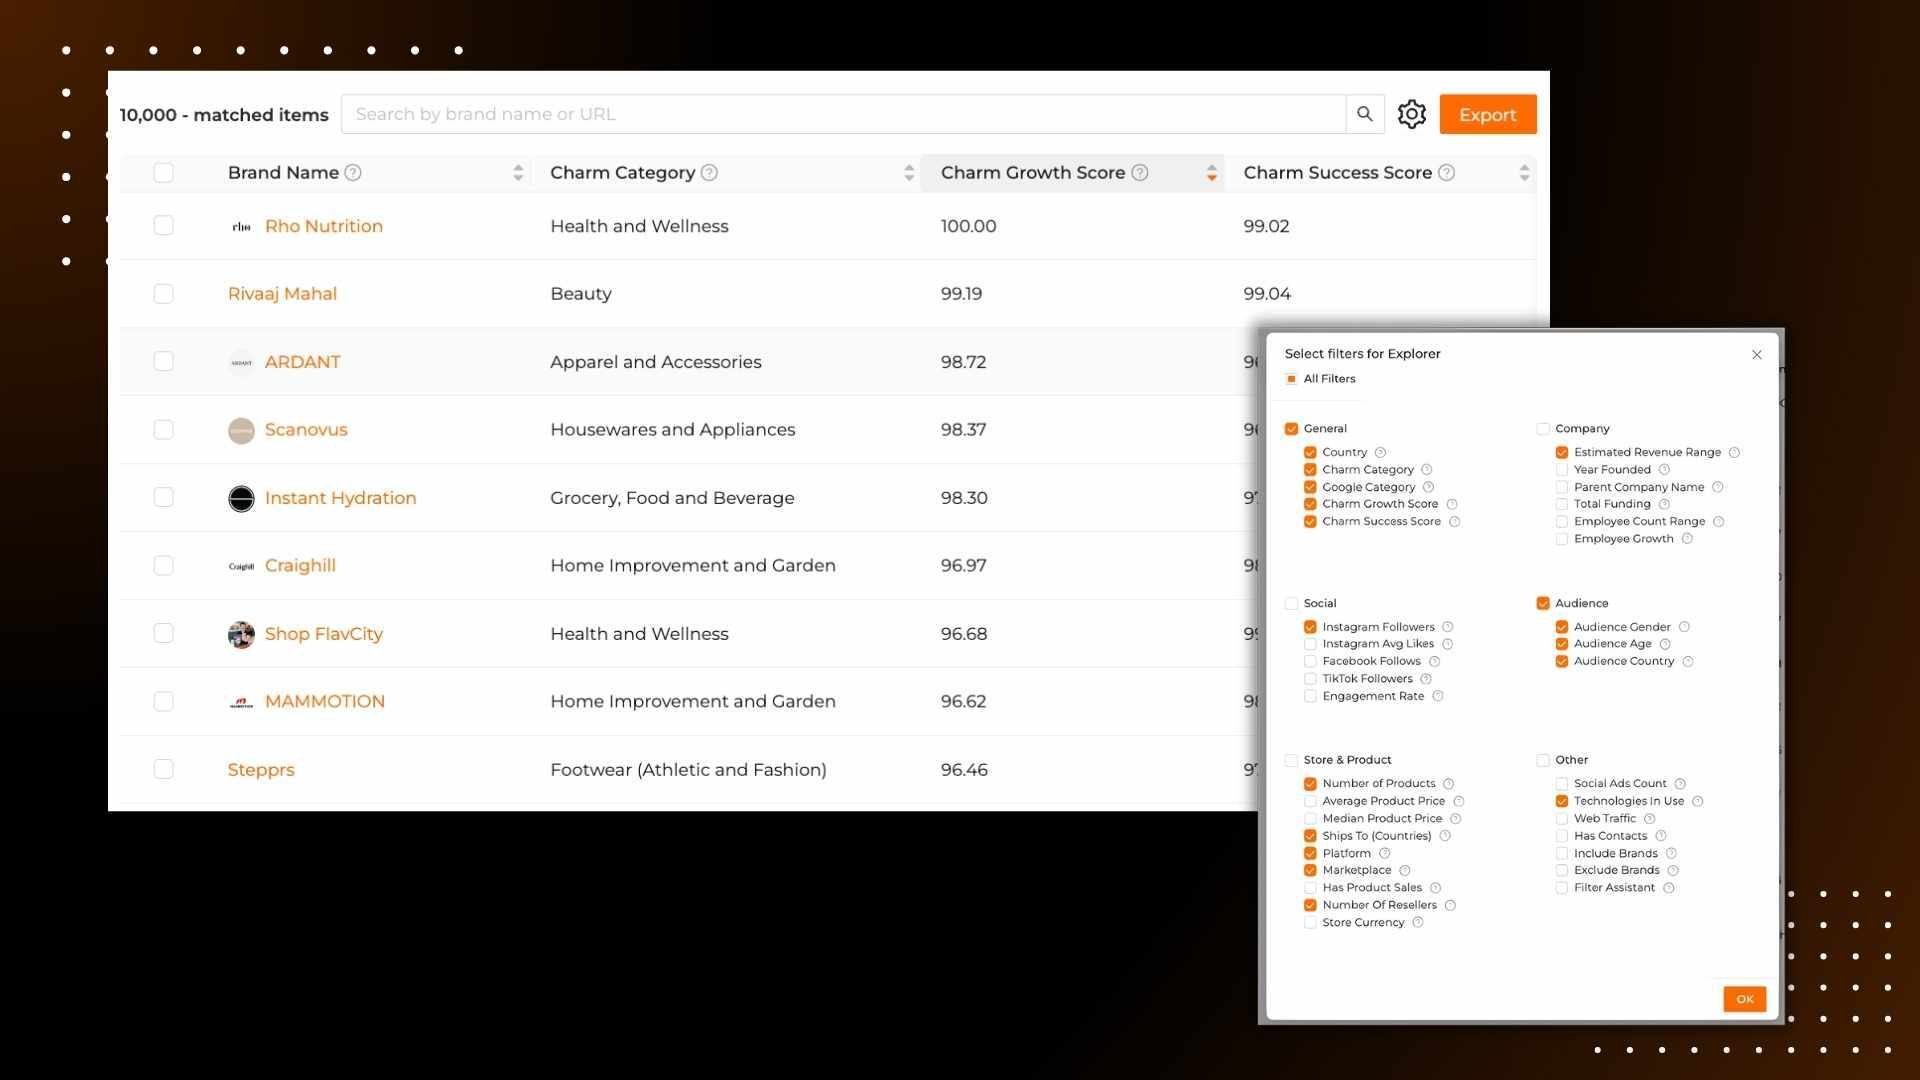Image resolution: width=1920 pixels, height=1080 pixels.
Task: Click the search magnifier icon
Action: point(1365,114)
